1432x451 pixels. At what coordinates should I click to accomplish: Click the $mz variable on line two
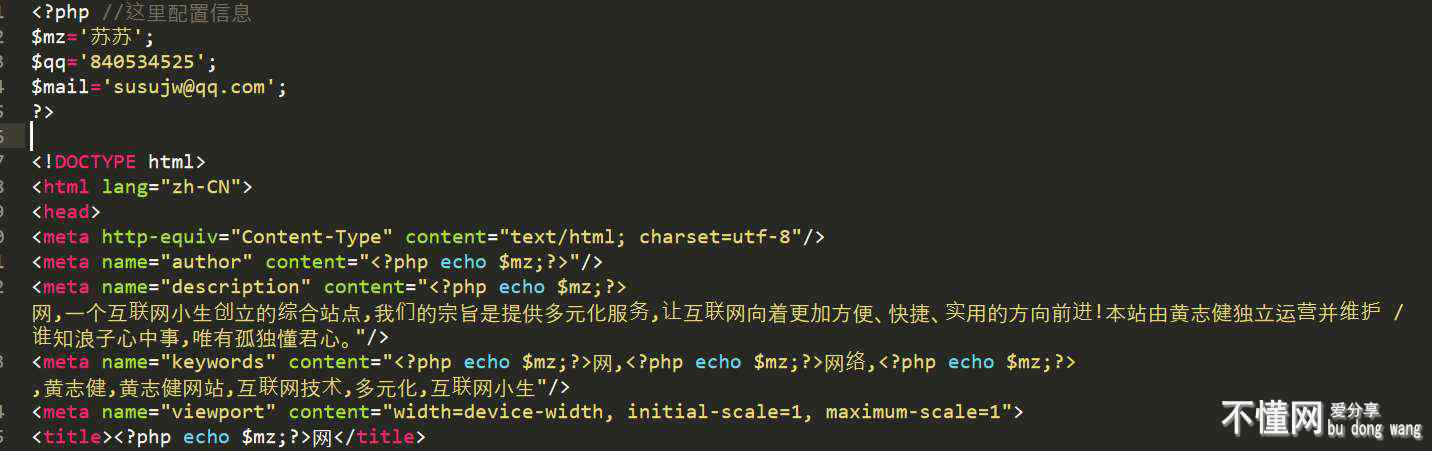click(48, 38)
